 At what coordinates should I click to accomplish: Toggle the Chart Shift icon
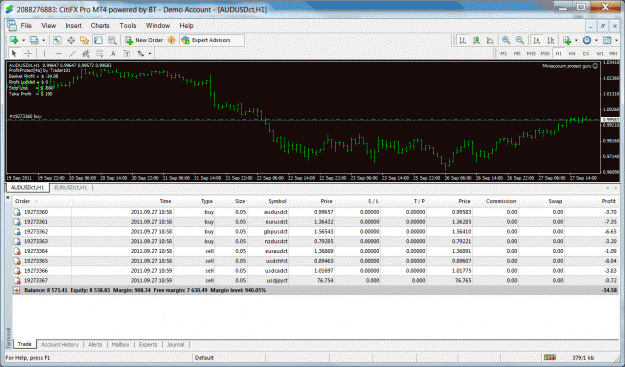[551, 40]
